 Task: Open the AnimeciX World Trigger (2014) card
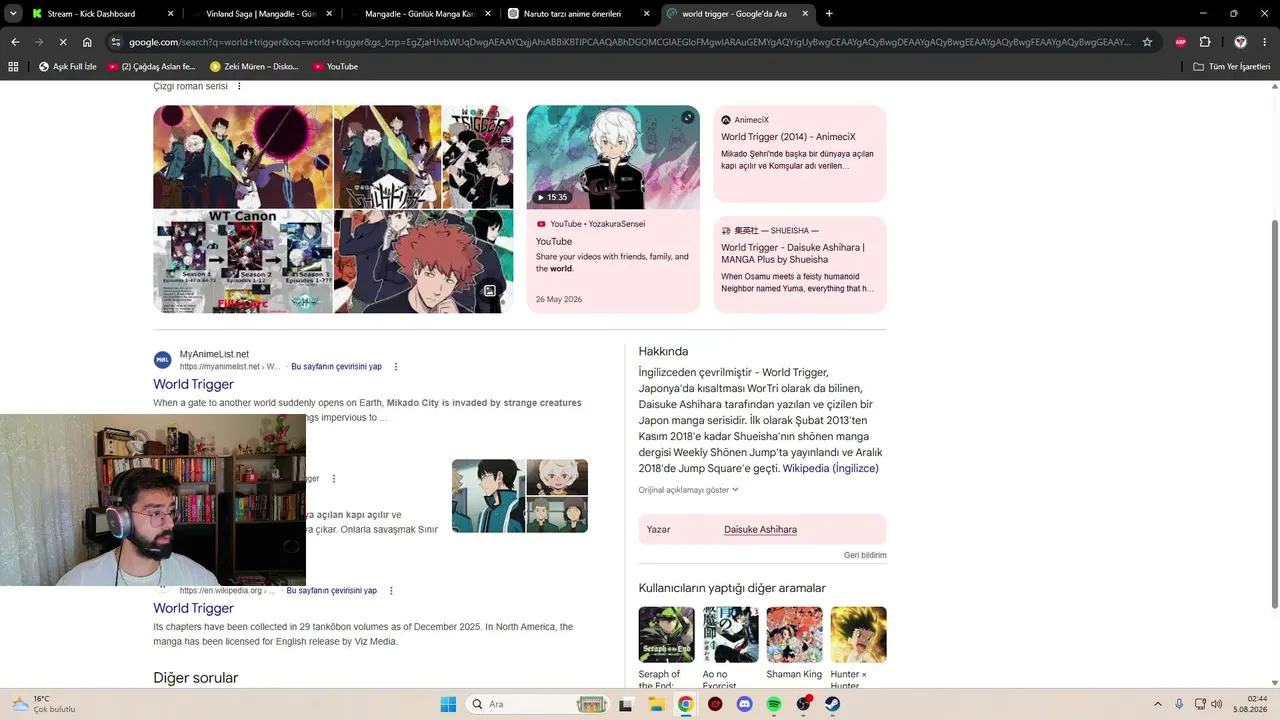click(x=800, y=154)
